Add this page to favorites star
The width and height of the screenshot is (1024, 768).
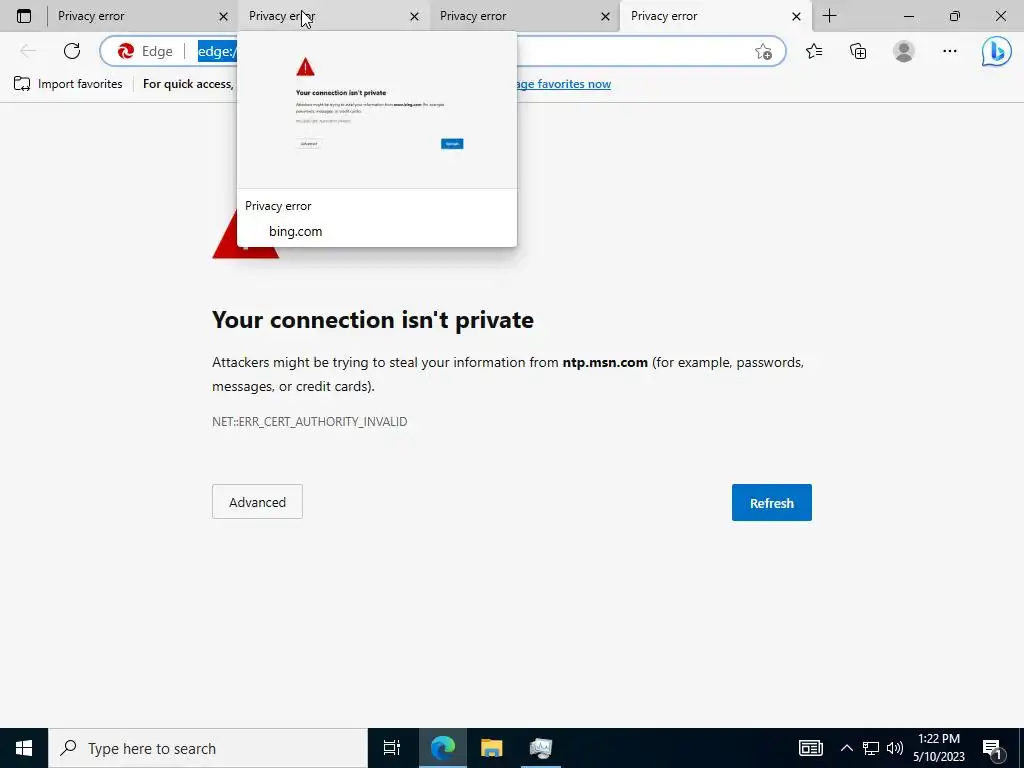(763, 52)
